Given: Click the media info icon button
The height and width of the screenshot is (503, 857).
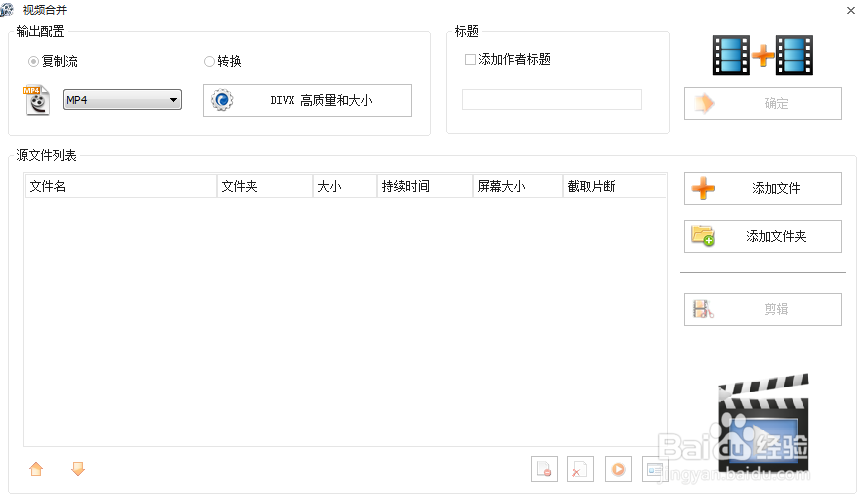Looking at the screenshot, I should pyautogui.click(x=655, y=469).
